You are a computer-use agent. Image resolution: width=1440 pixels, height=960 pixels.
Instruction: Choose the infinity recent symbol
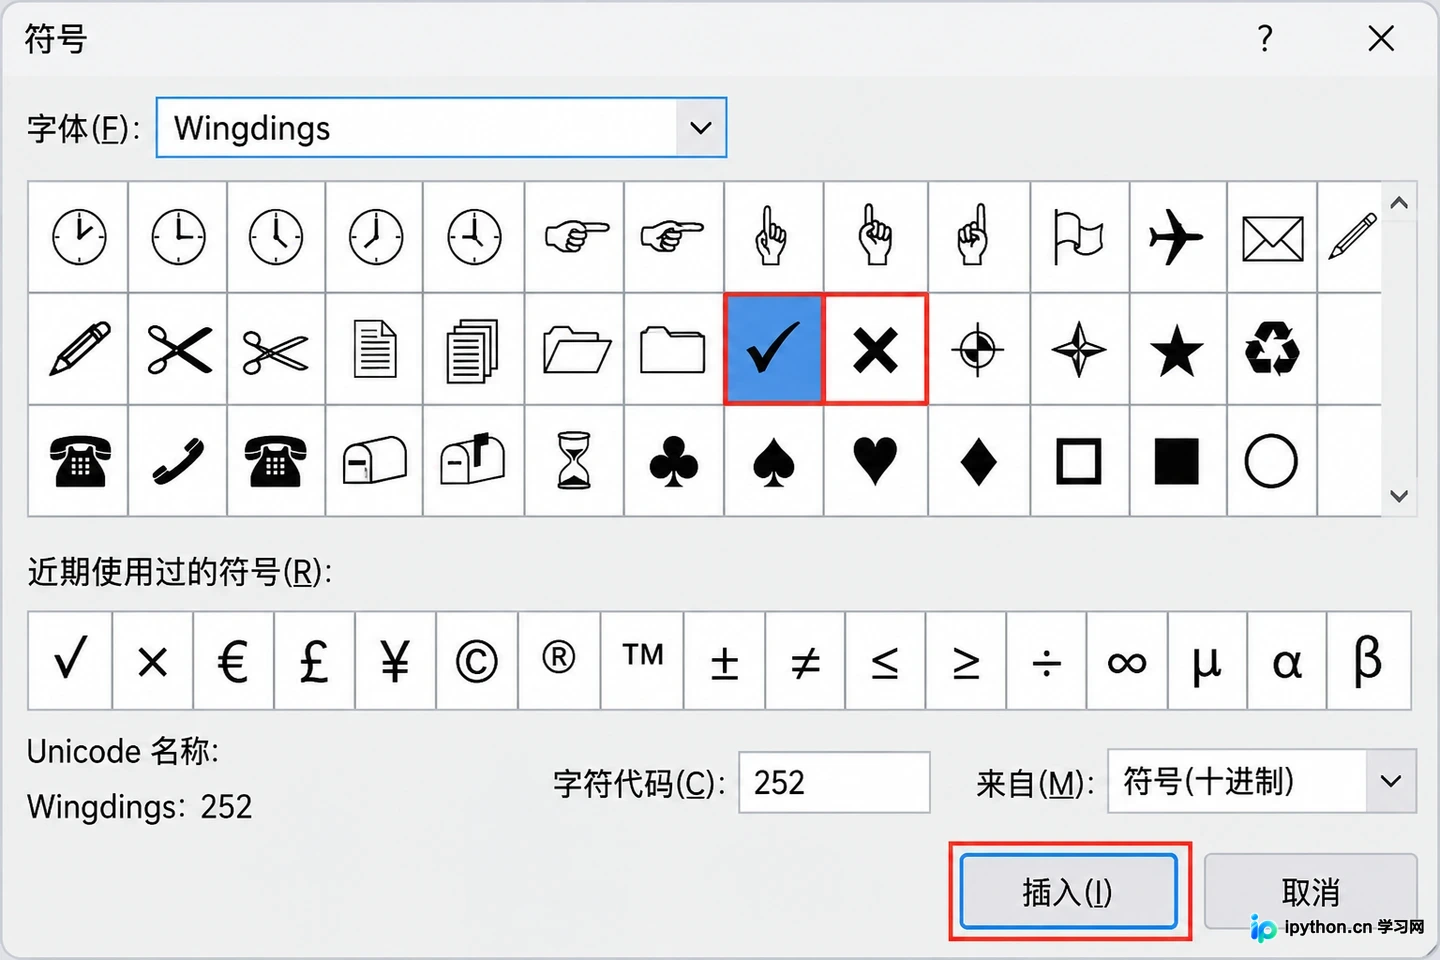click(x=1127, y=661)
